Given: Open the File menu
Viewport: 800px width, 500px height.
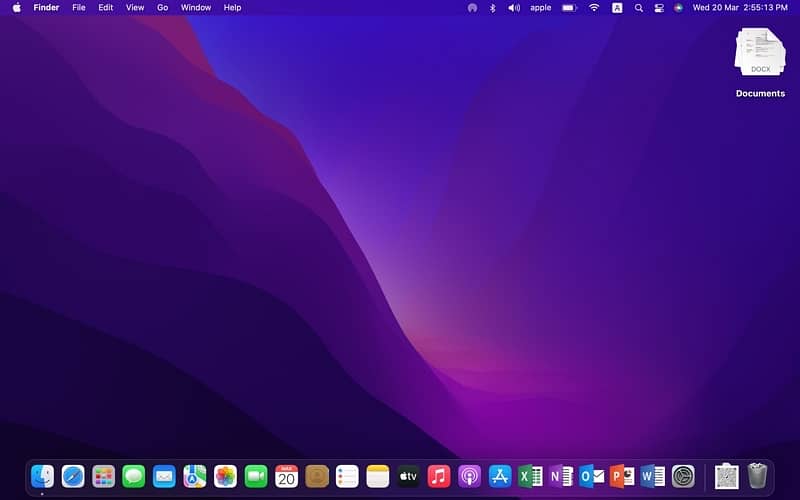Looking at the screenshot, I should 78,7.
